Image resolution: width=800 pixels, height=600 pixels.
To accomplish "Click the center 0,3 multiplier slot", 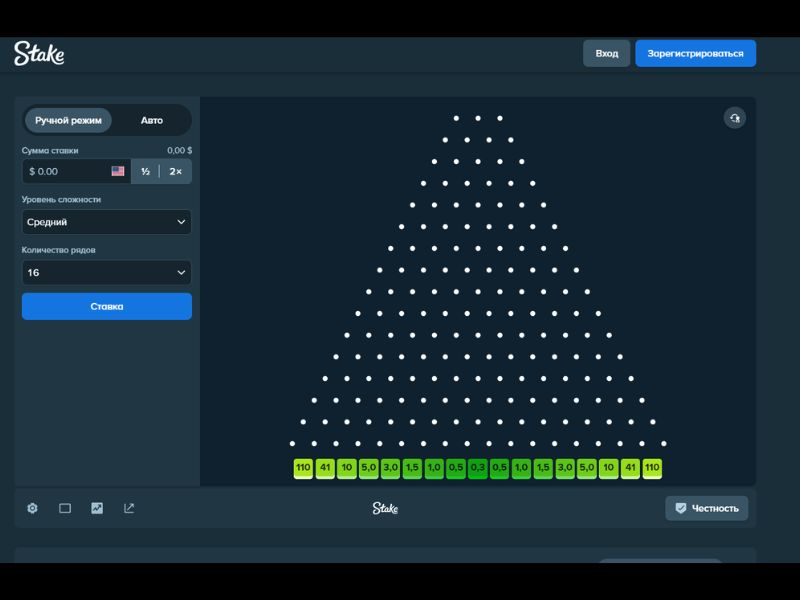I will tap(478, 468).
